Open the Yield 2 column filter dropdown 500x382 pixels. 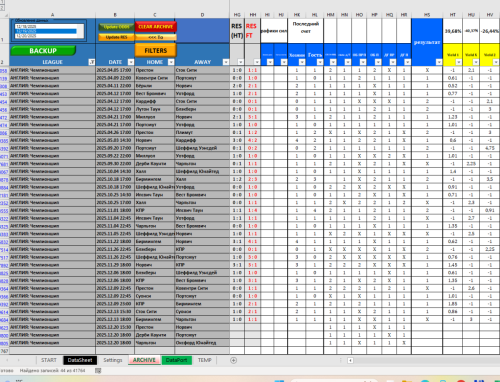496,62
